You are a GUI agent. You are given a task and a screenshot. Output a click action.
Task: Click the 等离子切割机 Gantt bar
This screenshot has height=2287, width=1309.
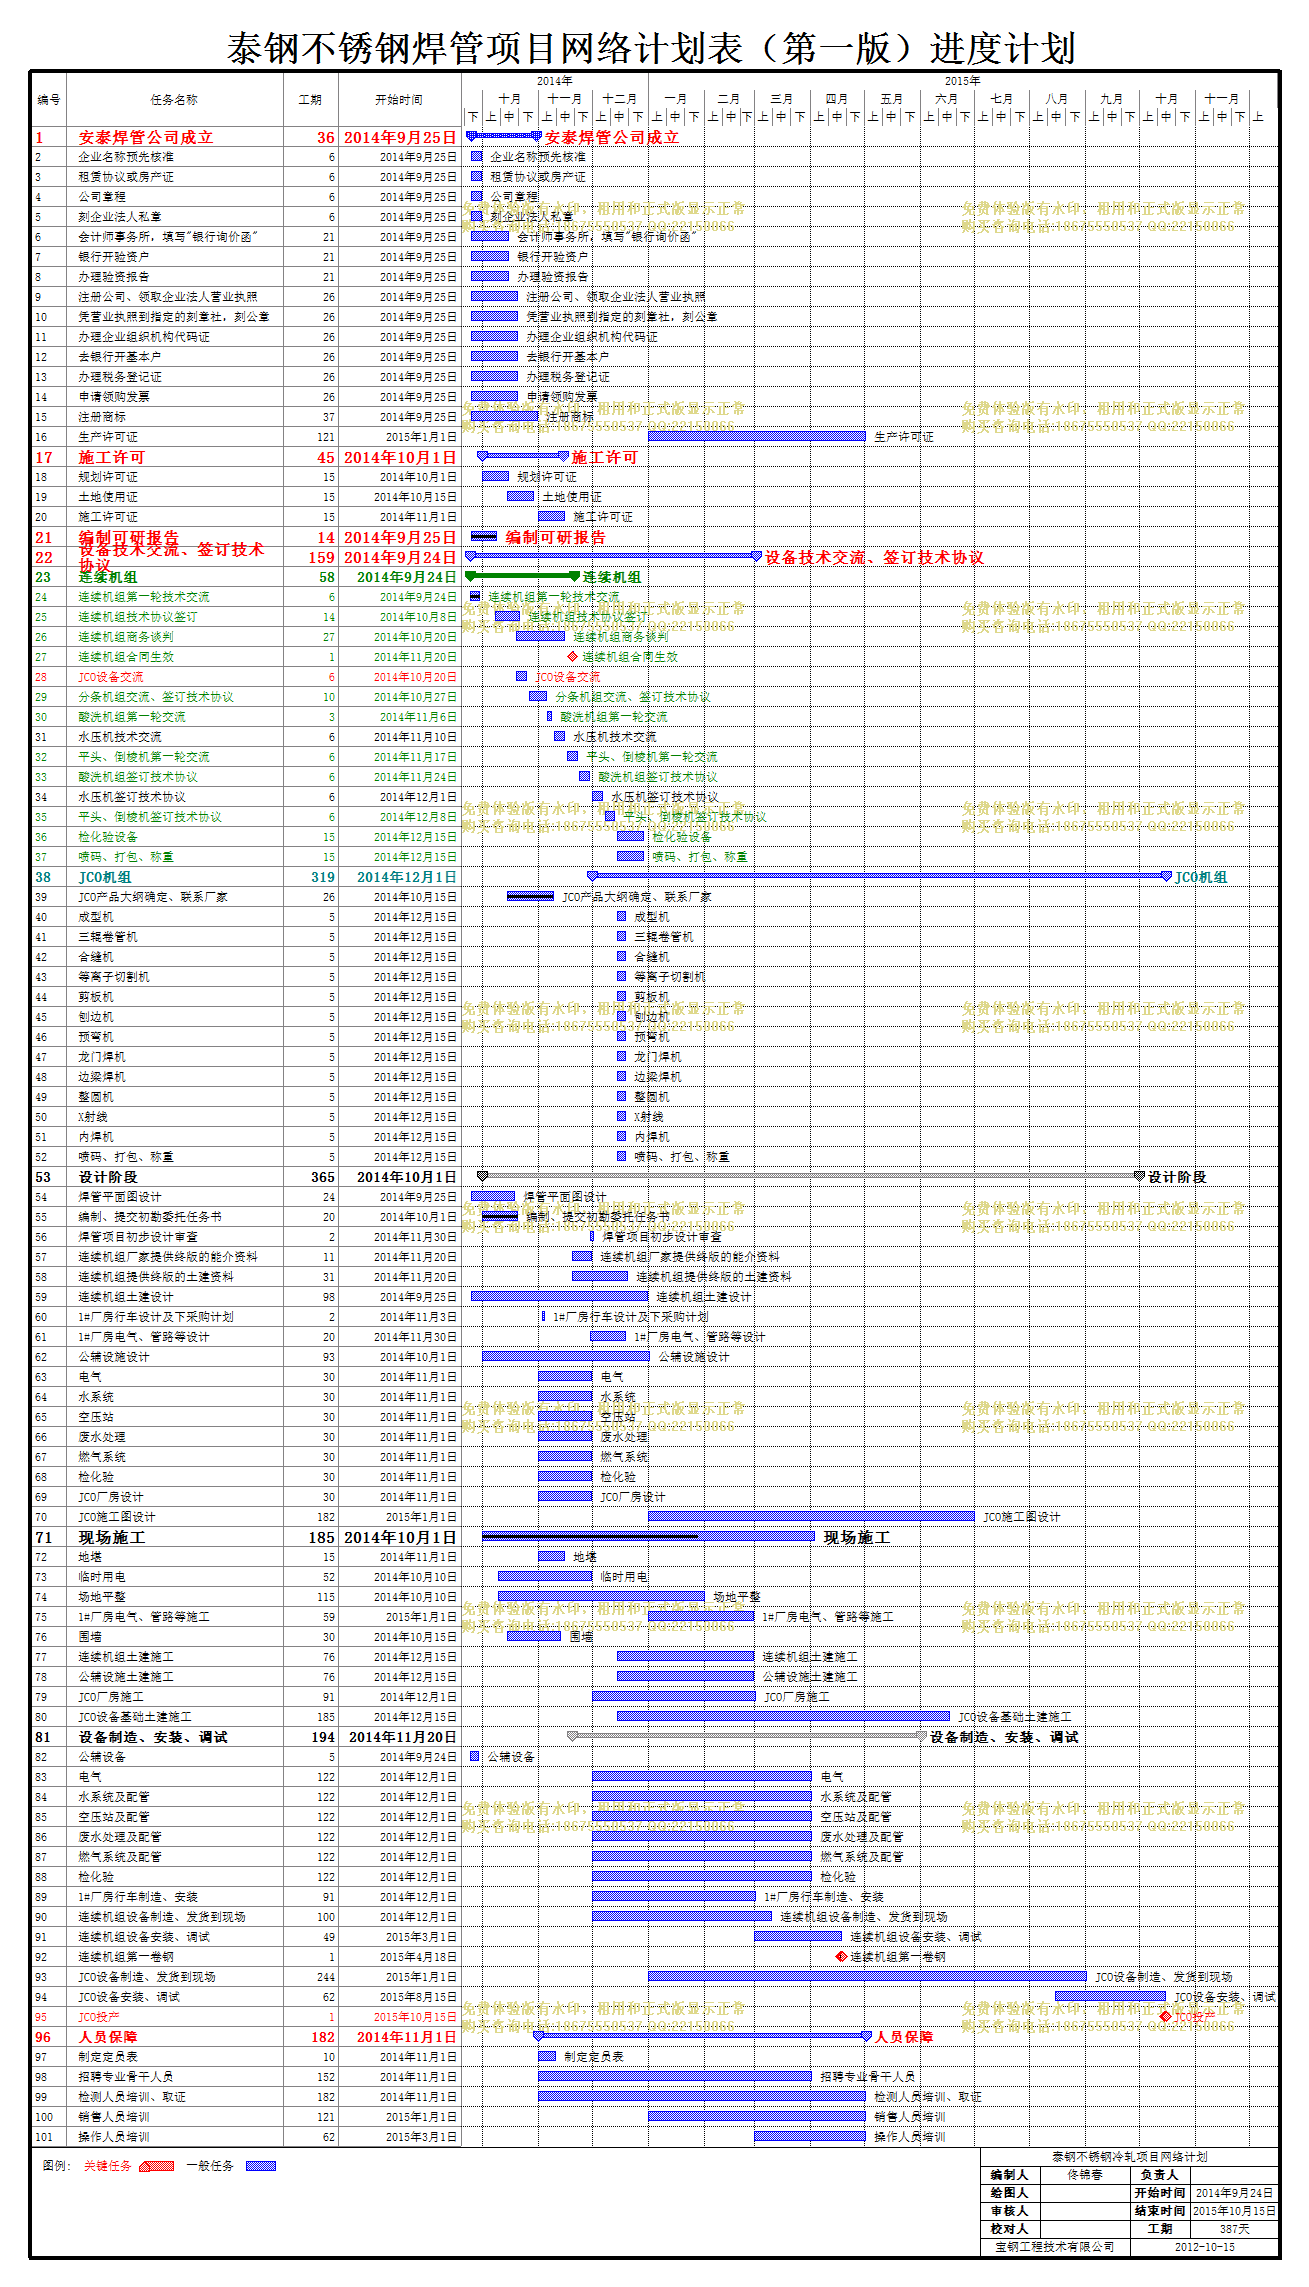pos(621,976)
